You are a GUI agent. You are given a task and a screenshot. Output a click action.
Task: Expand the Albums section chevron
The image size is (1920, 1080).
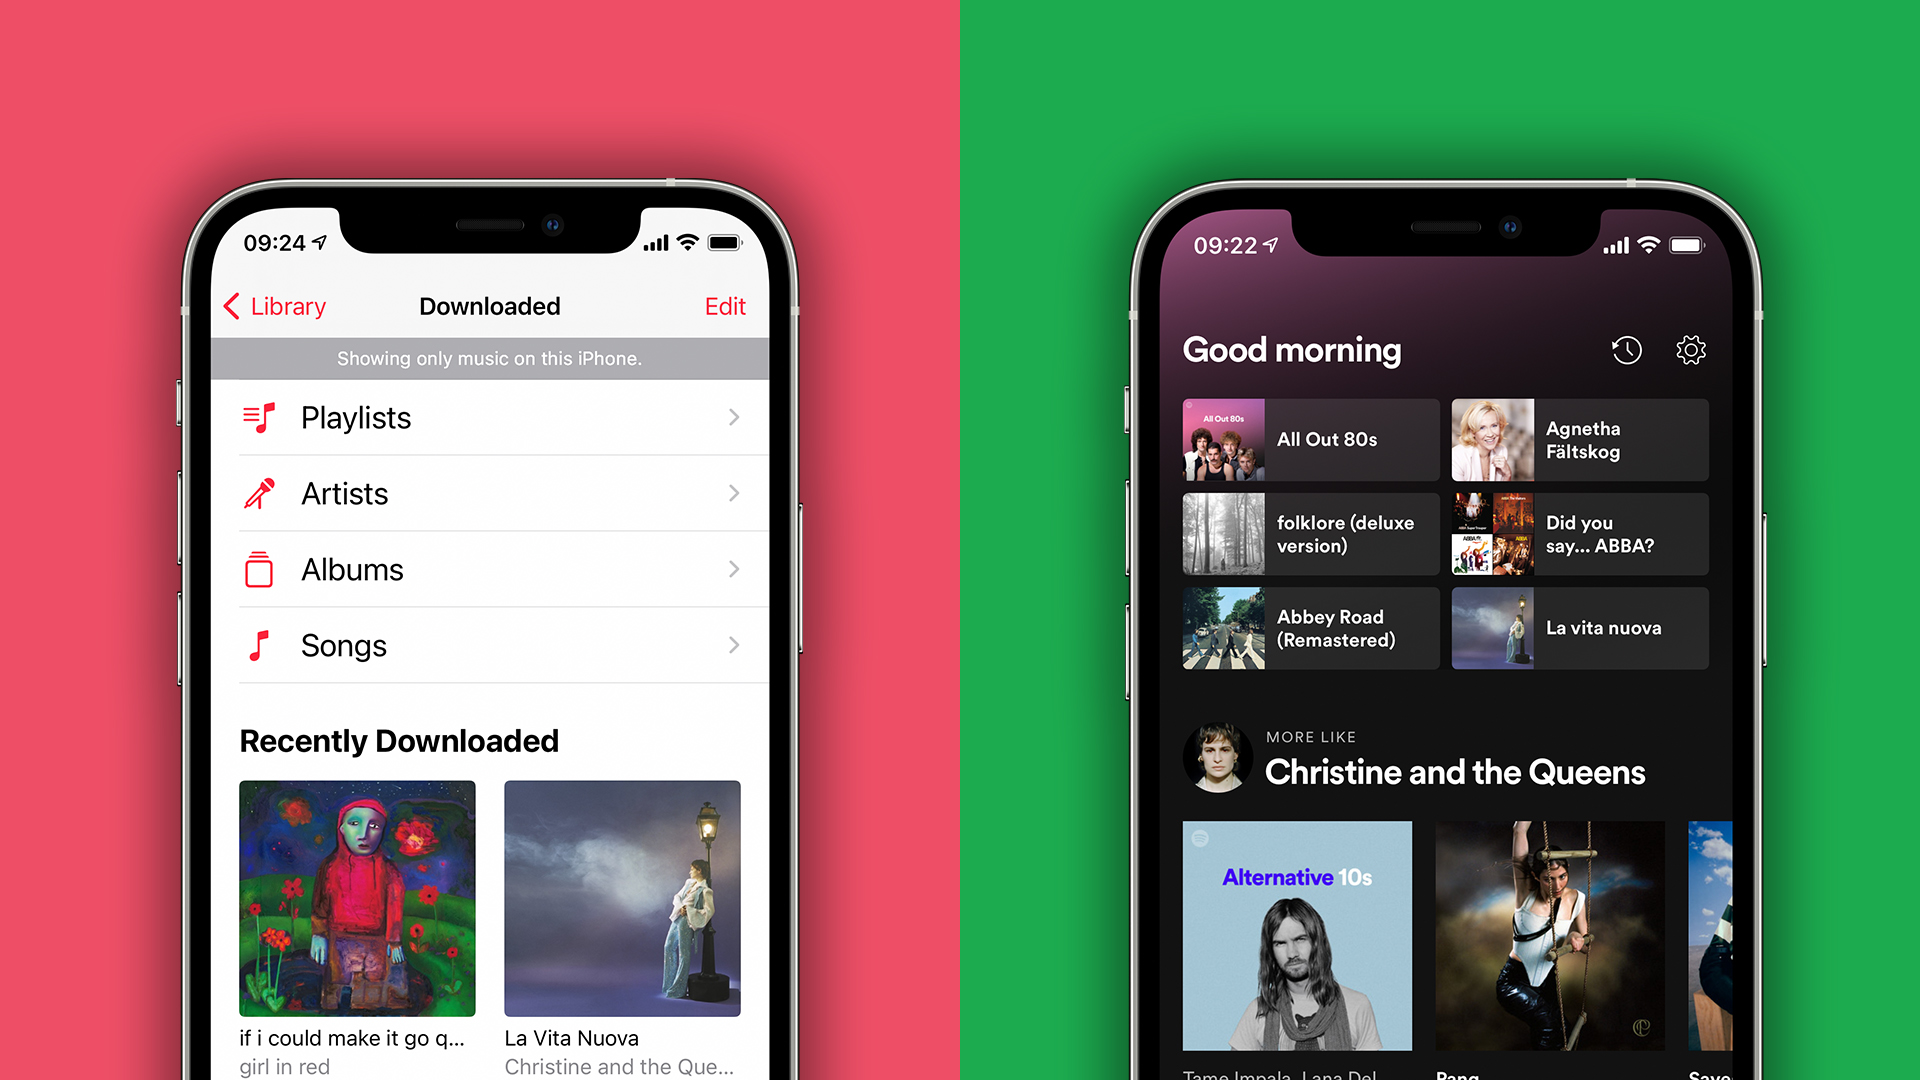pyautogui.click(x=733, y=568)
